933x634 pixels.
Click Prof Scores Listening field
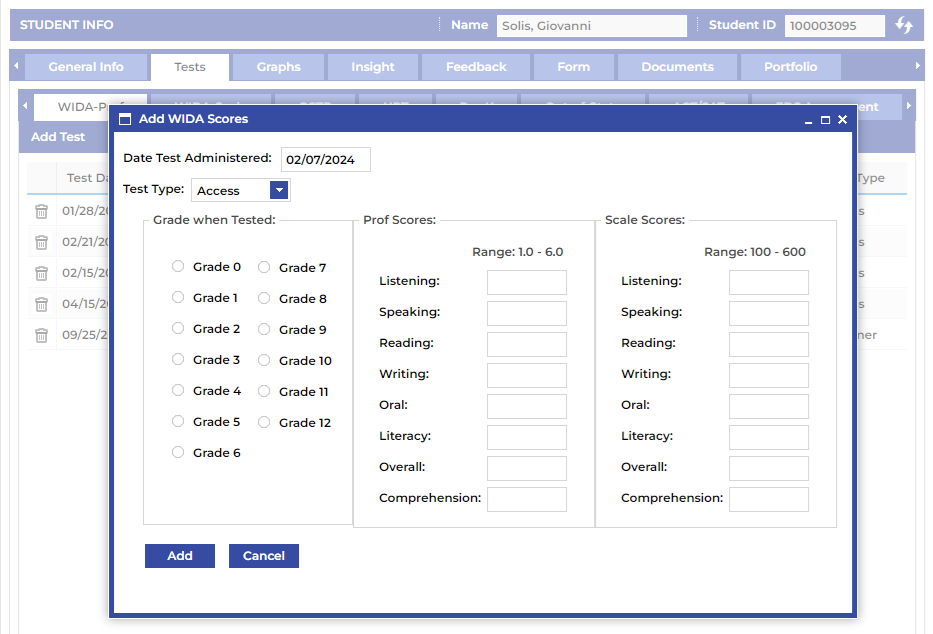point(527,283)
